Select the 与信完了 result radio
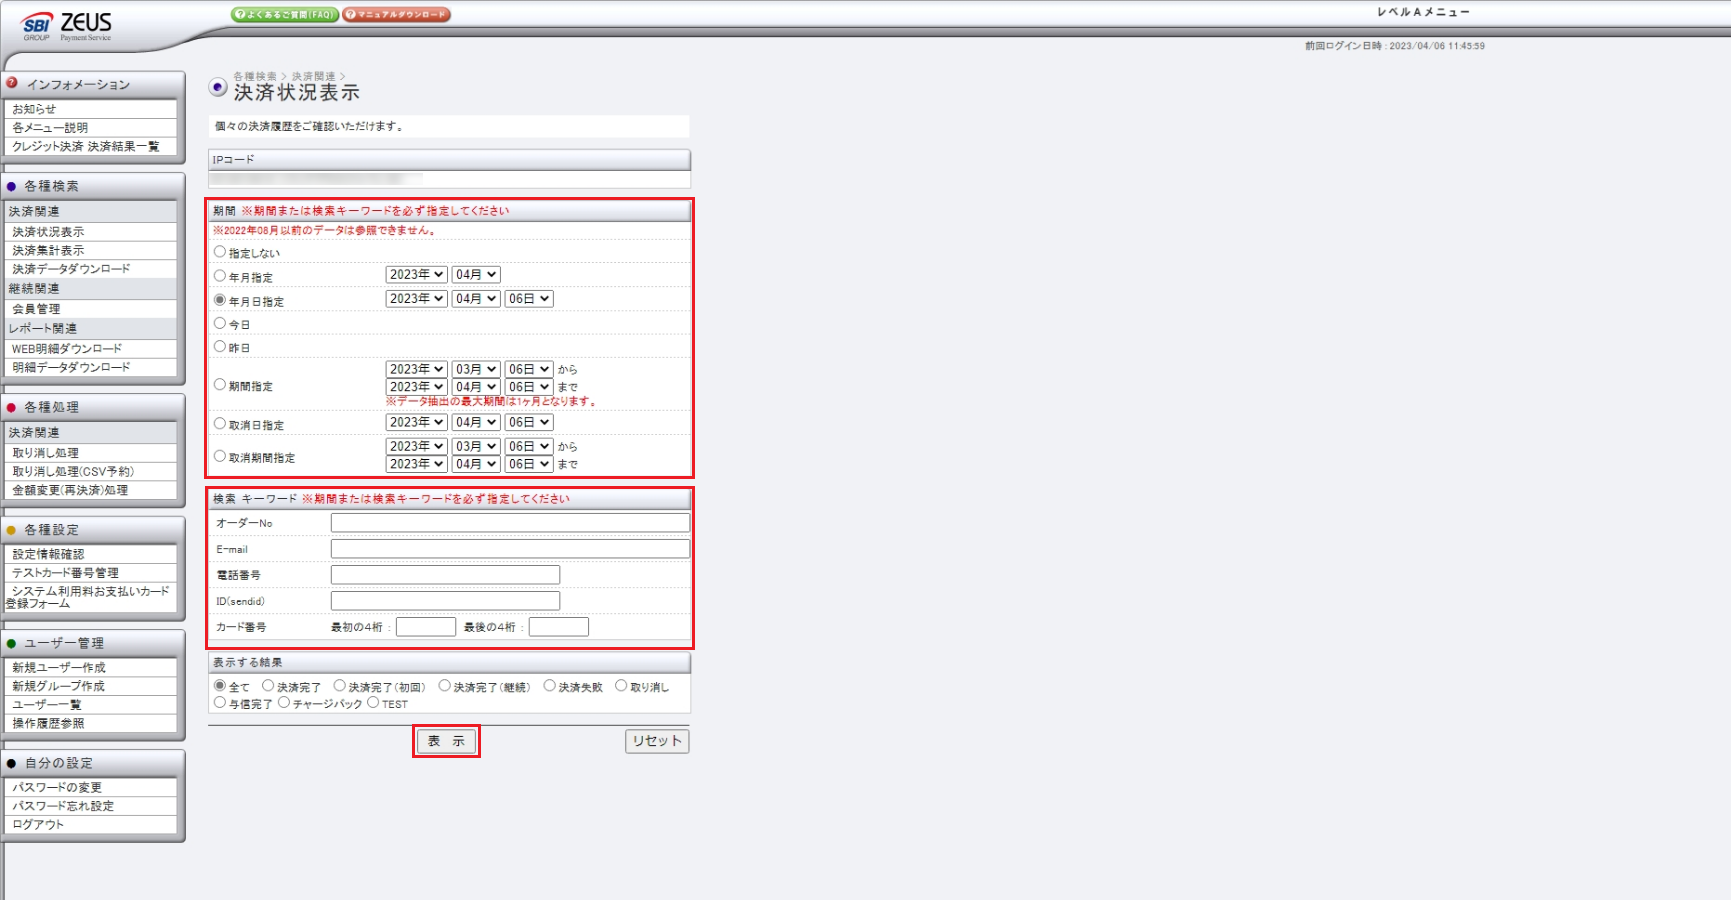Viewport: 1731px width, 900px height. 220,703
